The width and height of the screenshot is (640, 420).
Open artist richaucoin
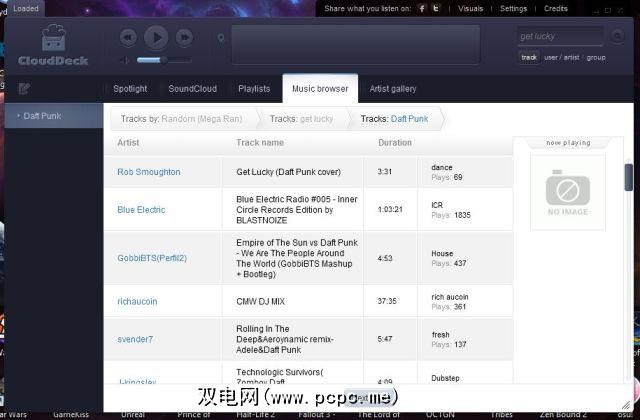(x=137, y=301)
